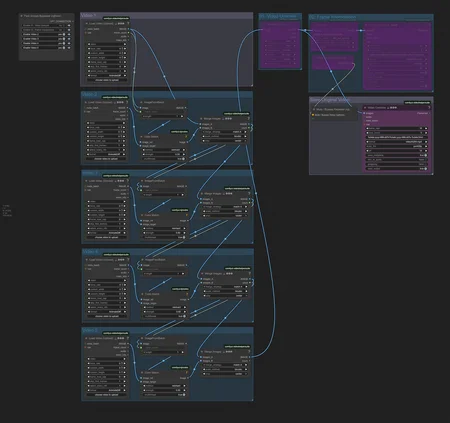Click go-to arrow beside Enable 02 Frame Interpolation row

pyautogui.click(x=69, y=30)
